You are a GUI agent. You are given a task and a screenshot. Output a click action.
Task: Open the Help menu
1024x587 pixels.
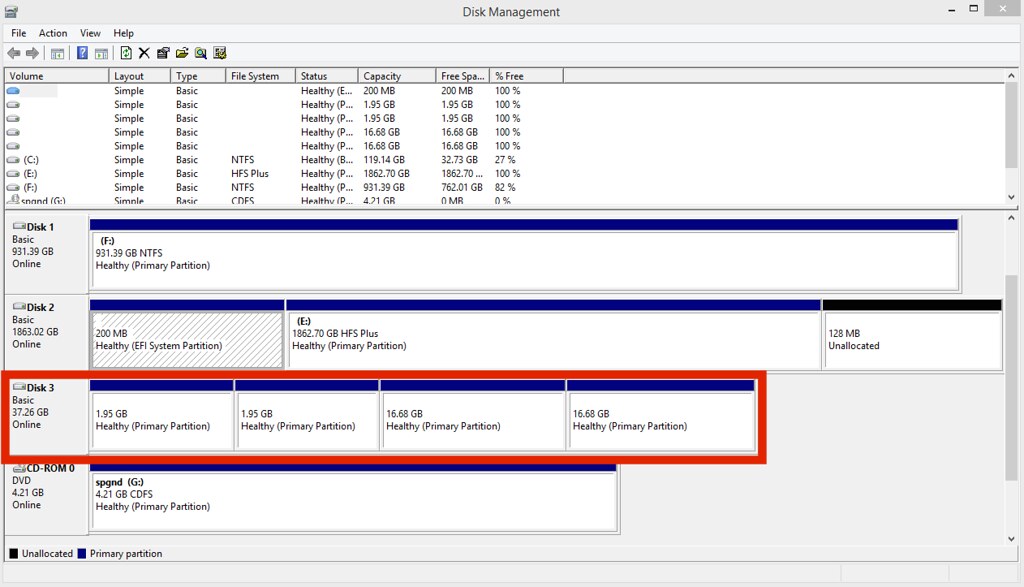click(123, 33)
